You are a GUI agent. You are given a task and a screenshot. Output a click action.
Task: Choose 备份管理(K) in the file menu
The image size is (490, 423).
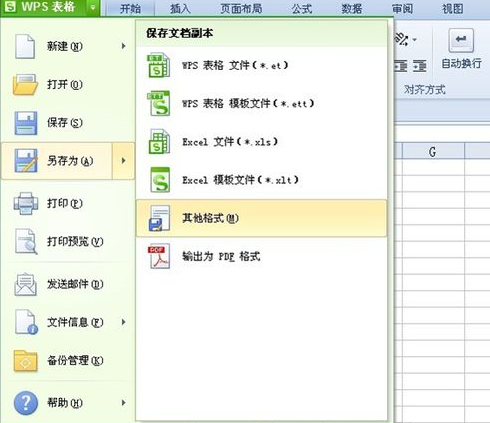click(68, 360)
